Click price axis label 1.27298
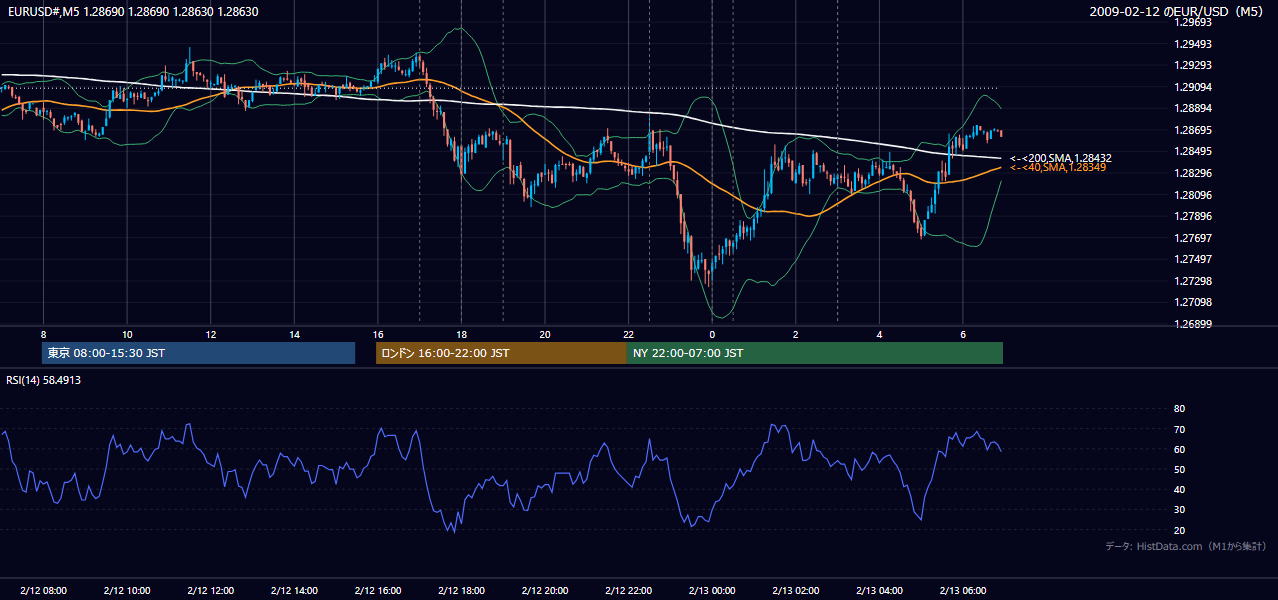The width and height of the screenshot is (1278, 600). (x=1192, y=281)
